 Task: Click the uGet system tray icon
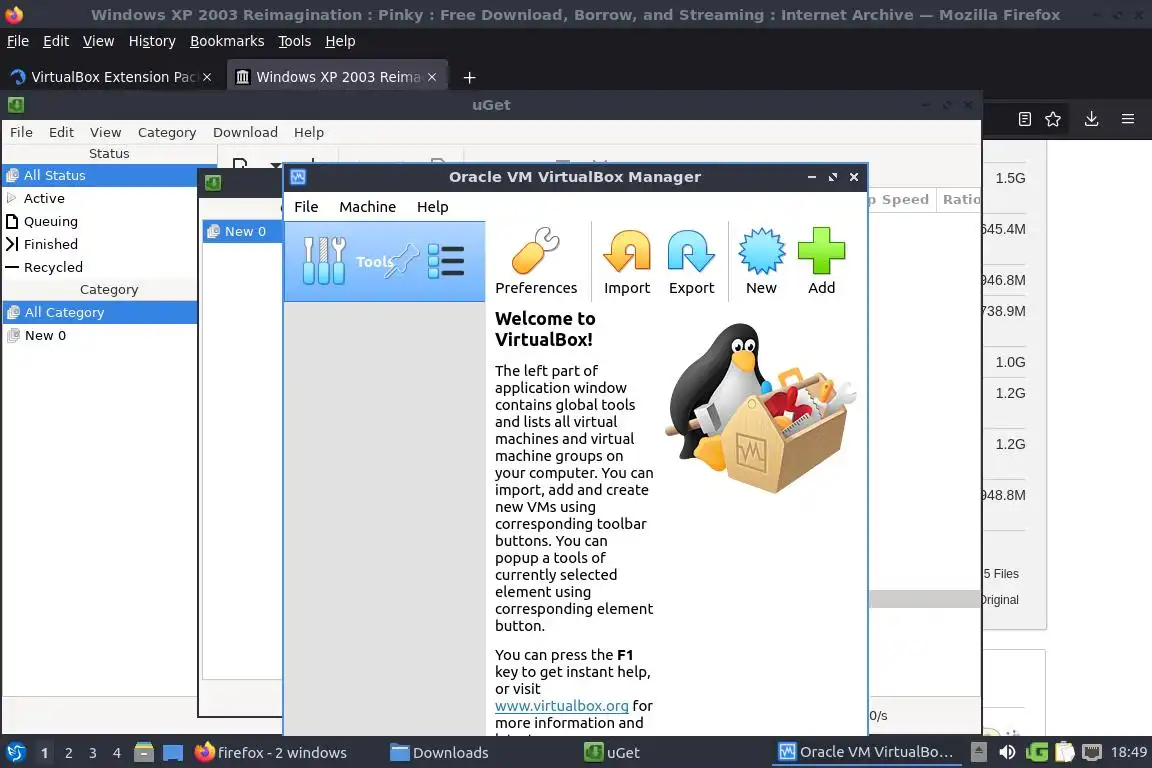[1037, 753]
